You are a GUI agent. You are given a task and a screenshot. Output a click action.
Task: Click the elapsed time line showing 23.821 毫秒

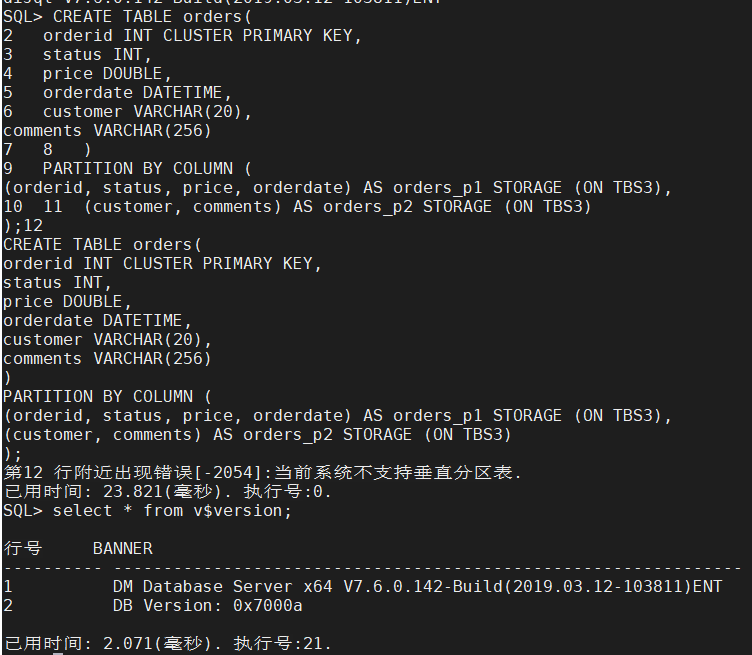click(168, 492)
